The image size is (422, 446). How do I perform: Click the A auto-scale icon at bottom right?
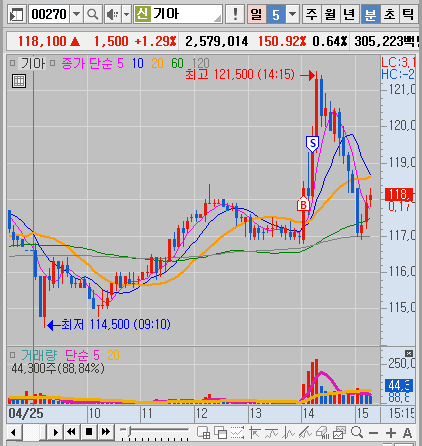(x=407, y=433)
